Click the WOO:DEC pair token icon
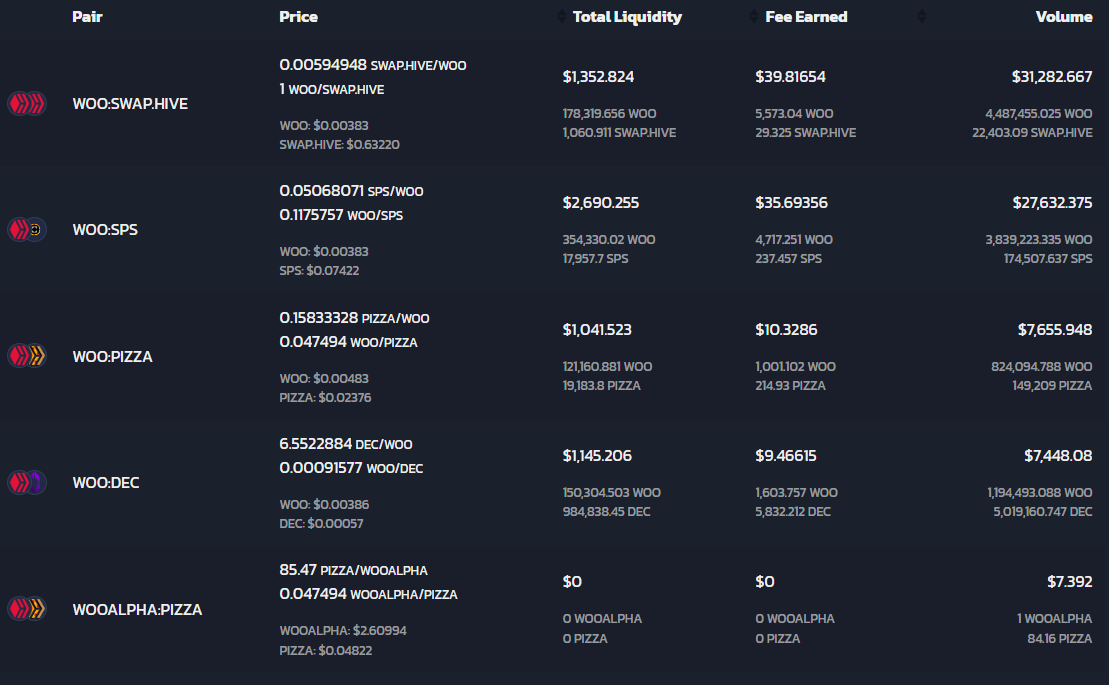1109x685 pixels. [27, 482]
